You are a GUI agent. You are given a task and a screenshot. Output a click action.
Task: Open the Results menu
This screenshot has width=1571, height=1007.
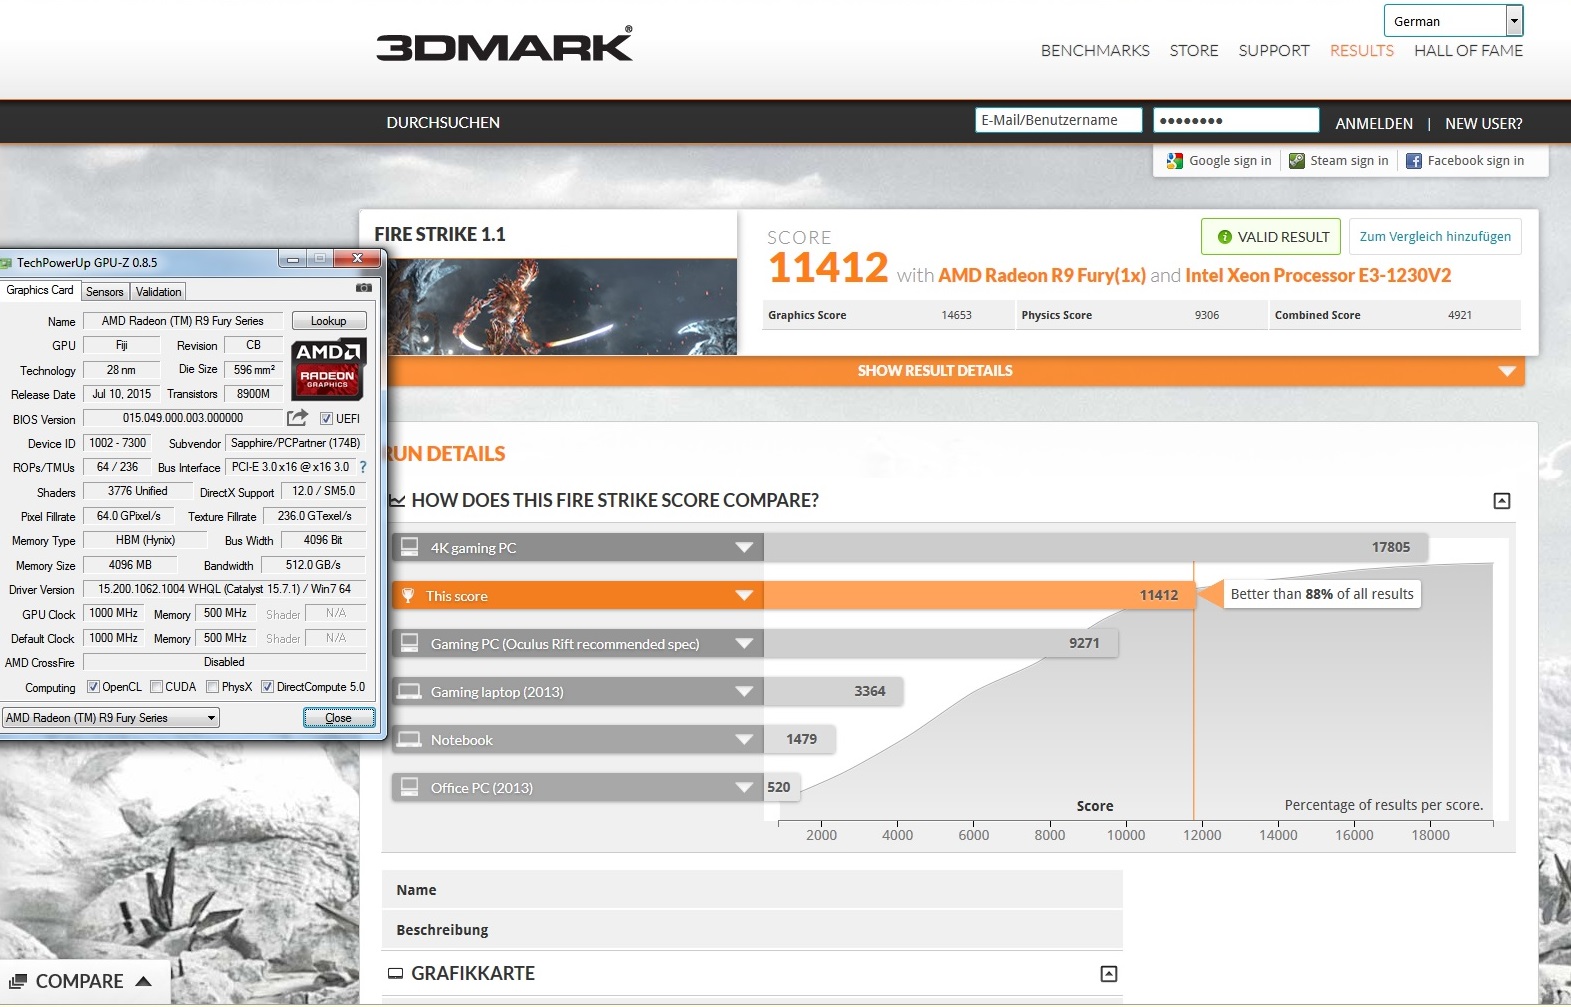pos(1361,51)
